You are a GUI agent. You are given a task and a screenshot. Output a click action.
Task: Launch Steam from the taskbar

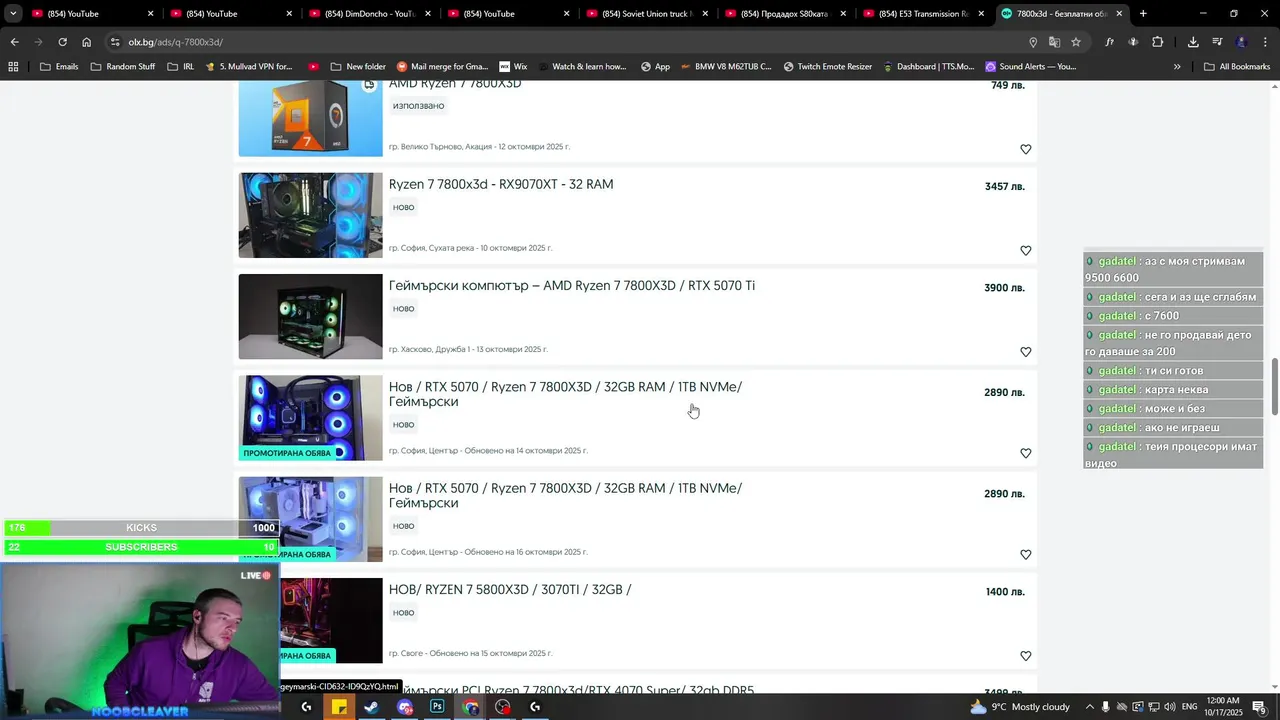pos(371,707)
